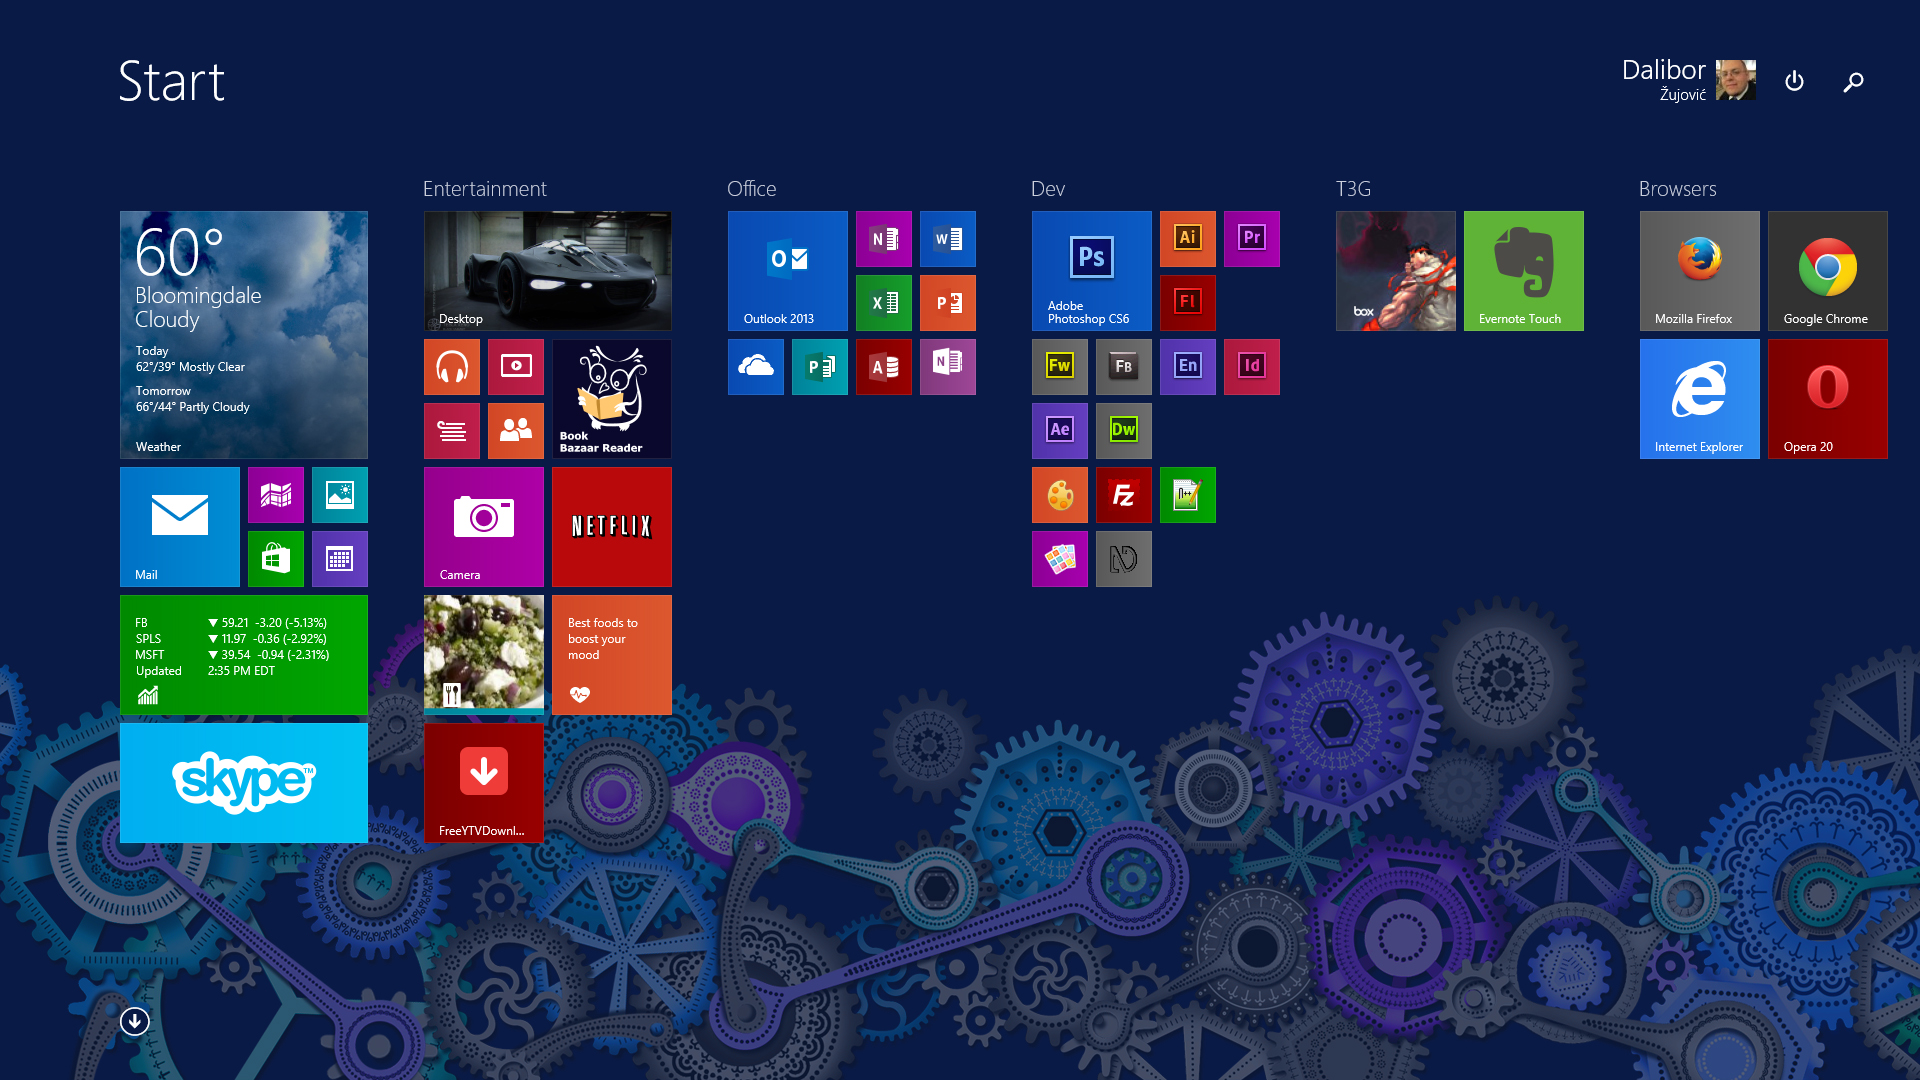Open the Camera app tile

(483, 526)
